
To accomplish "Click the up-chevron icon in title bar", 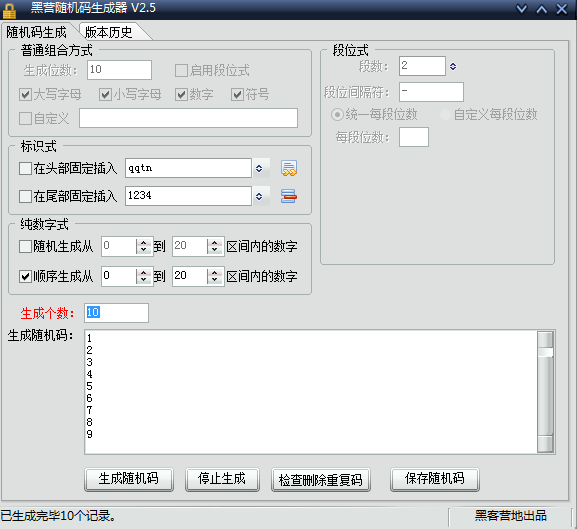I will pos(542,8).
